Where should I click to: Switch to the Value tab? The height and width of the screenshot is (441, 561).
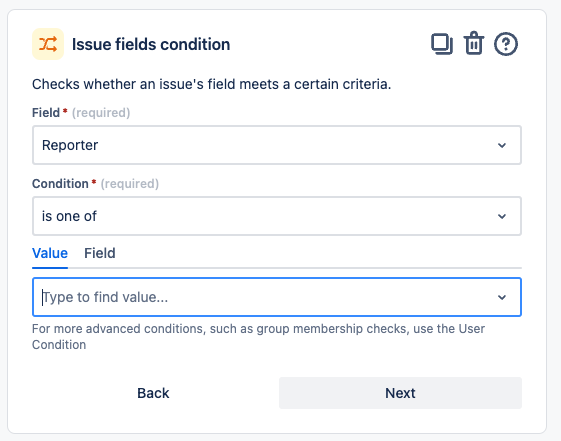coord(50,253)
